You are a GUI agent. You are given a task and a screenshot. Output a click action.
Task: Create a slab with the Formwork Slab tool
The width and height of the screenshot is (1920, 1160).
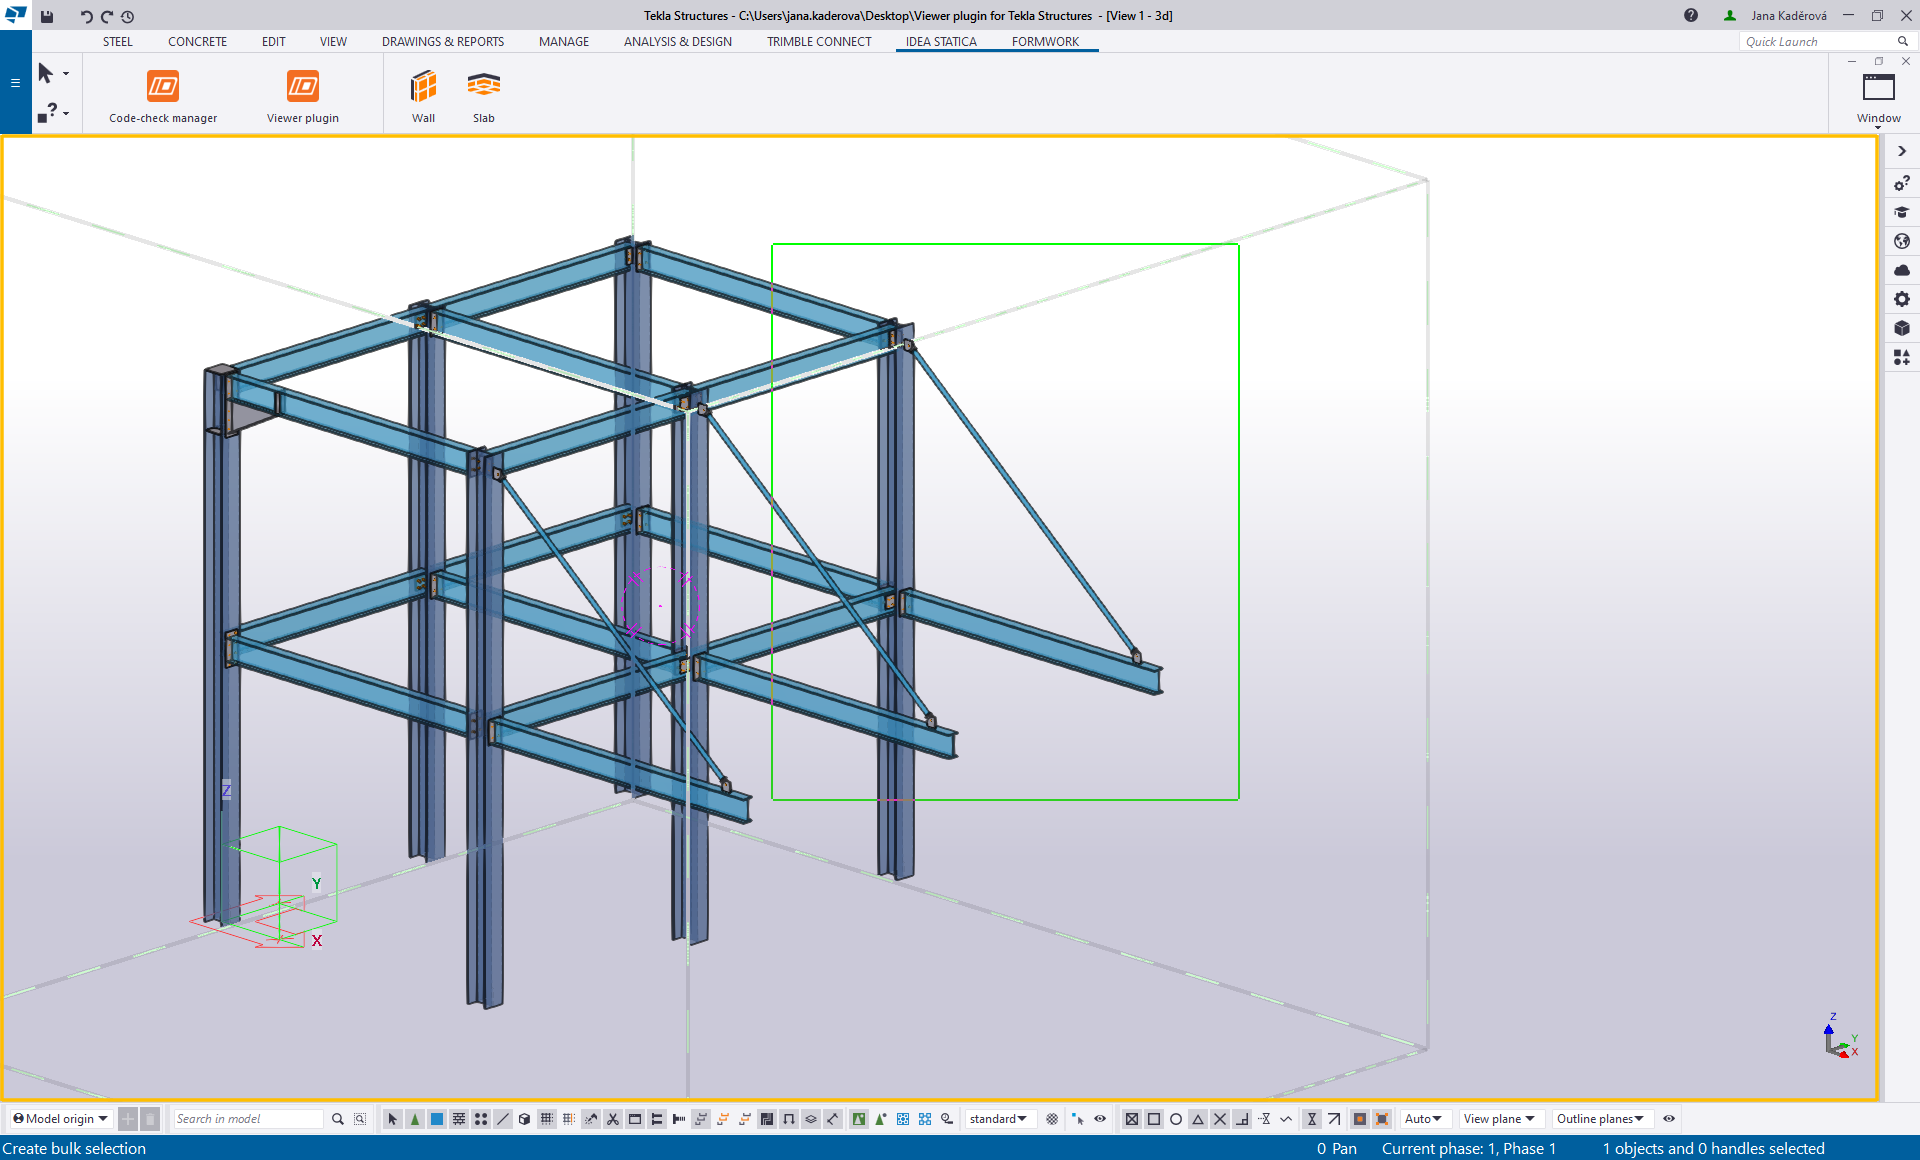pyautogui.click(x=483, y=94)
